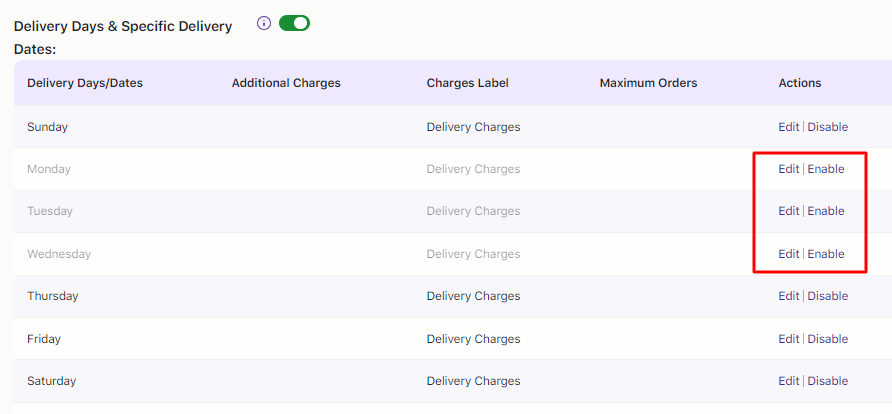The height and width of the screenshot is (414, 892).
Task: Click the Additional Charges column header
Action: coord(286,83)
